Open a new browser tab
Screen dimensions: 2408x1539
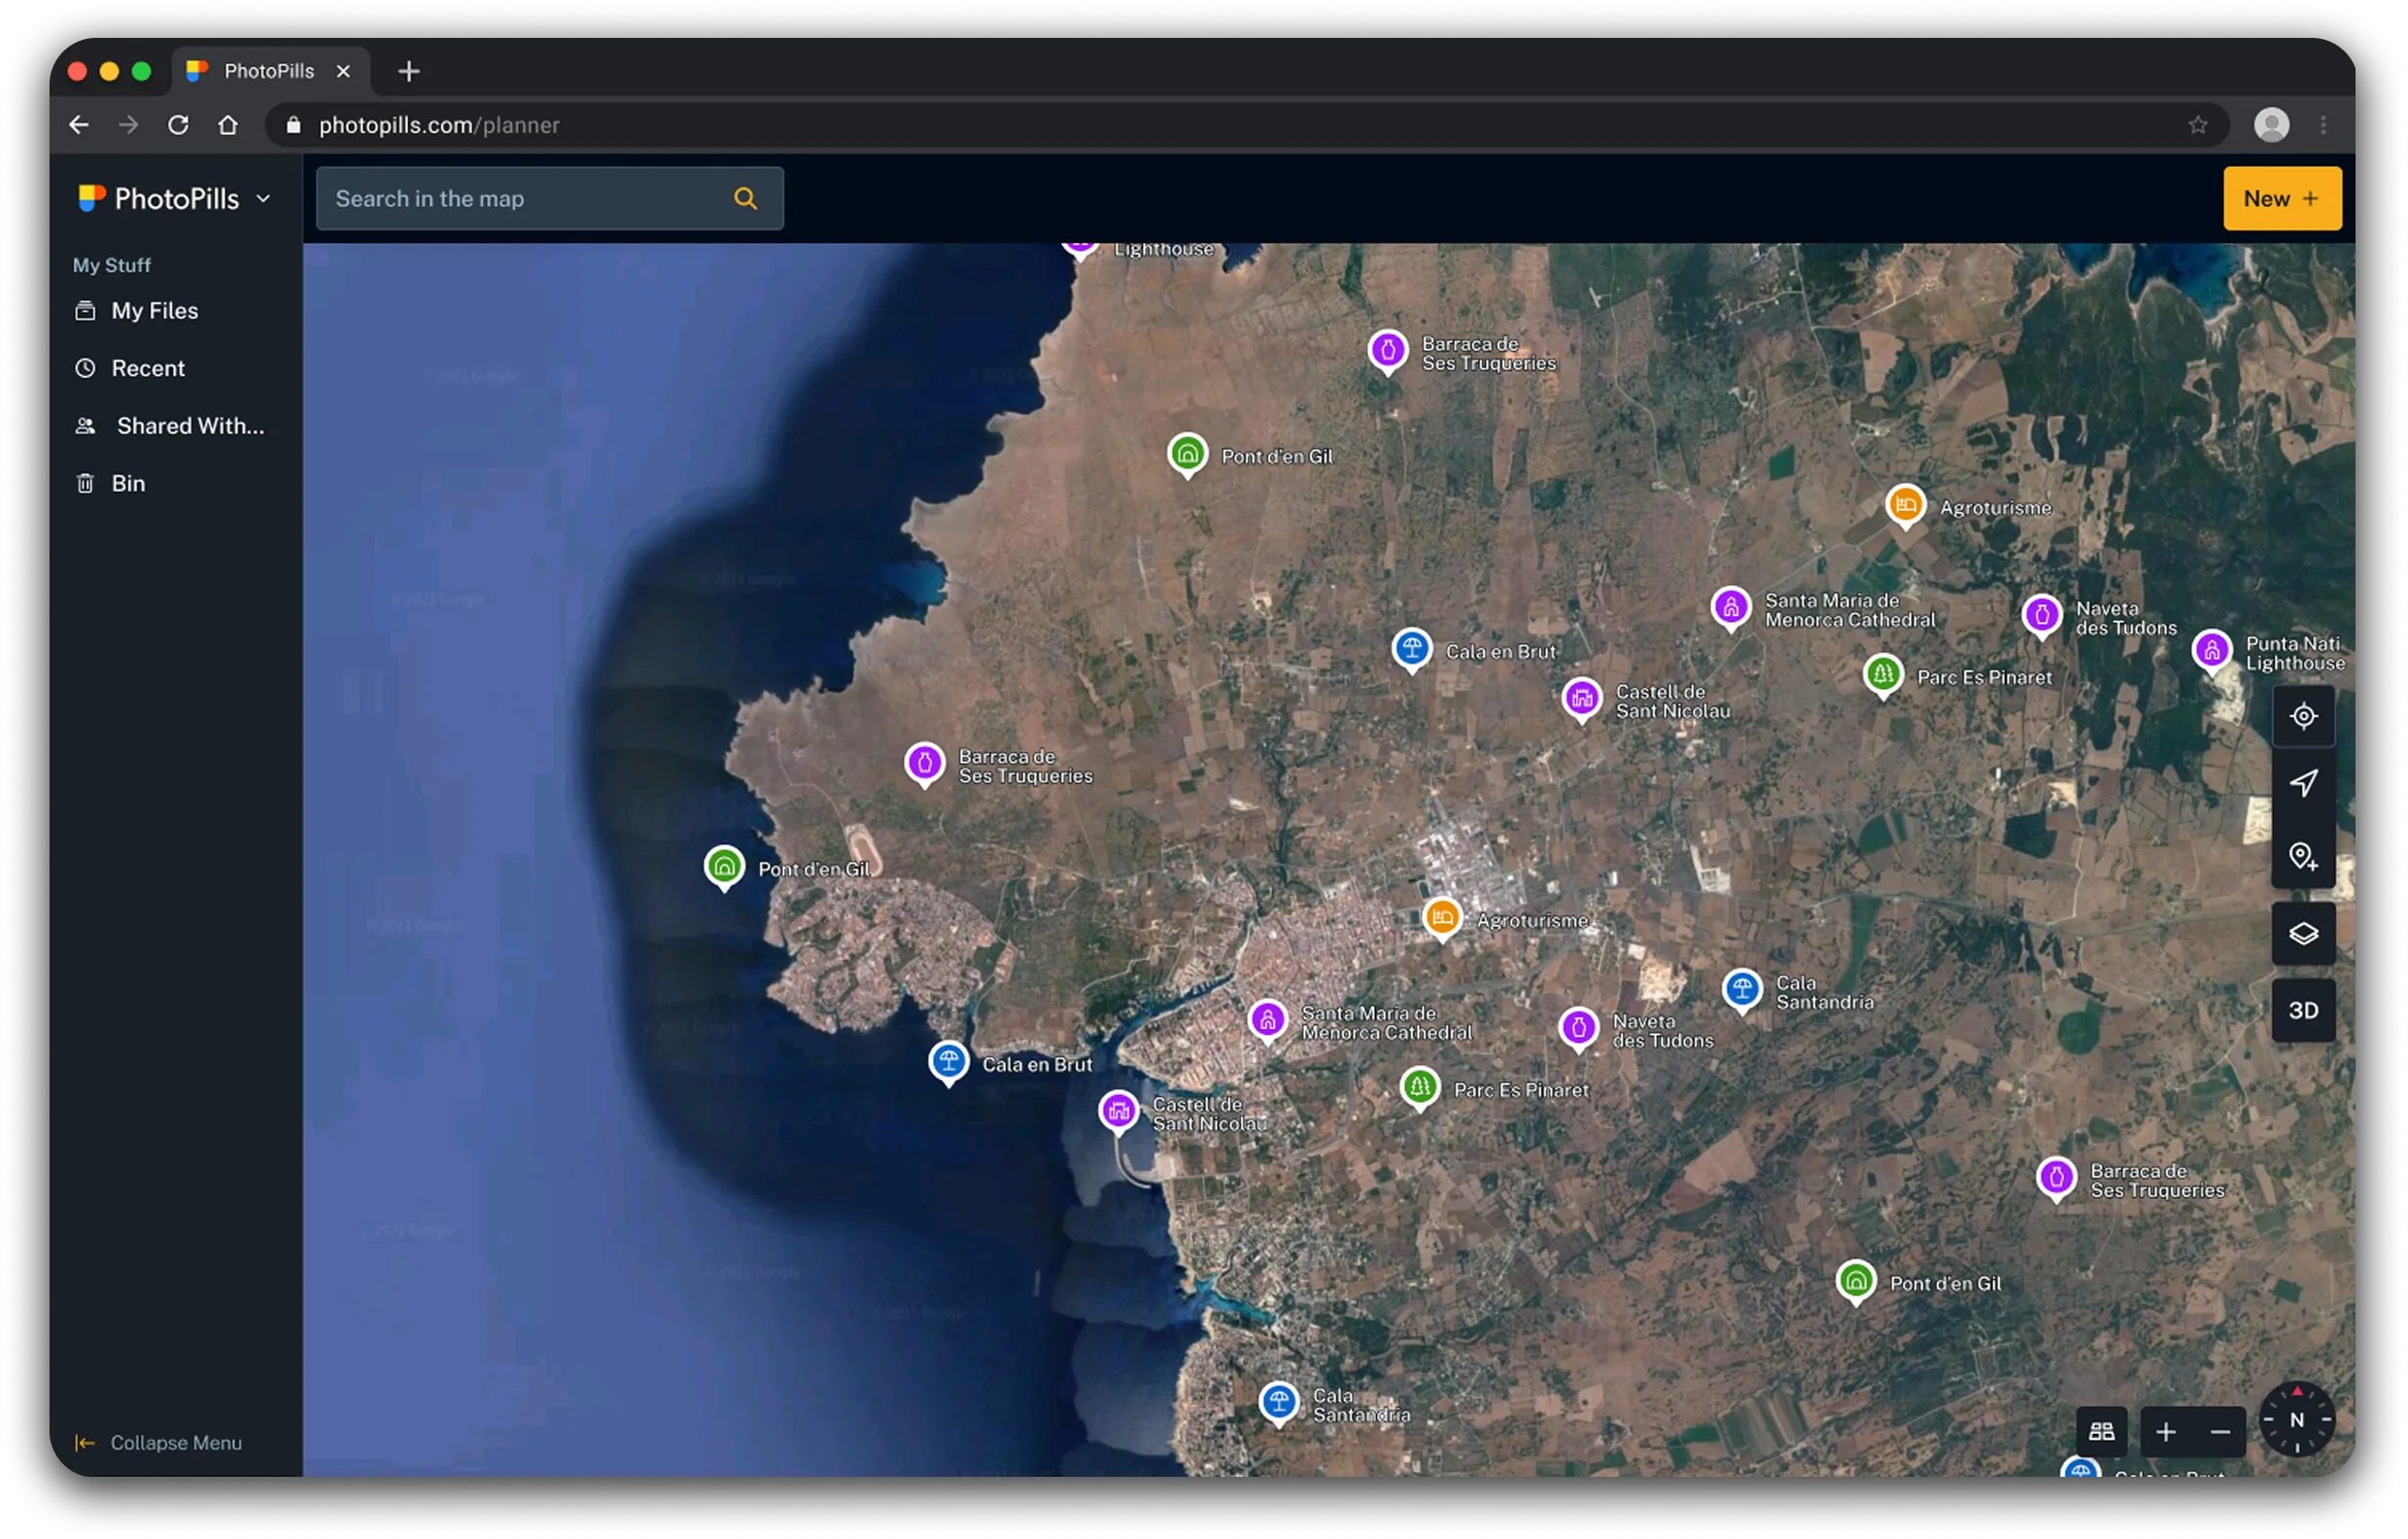[408, 71]
